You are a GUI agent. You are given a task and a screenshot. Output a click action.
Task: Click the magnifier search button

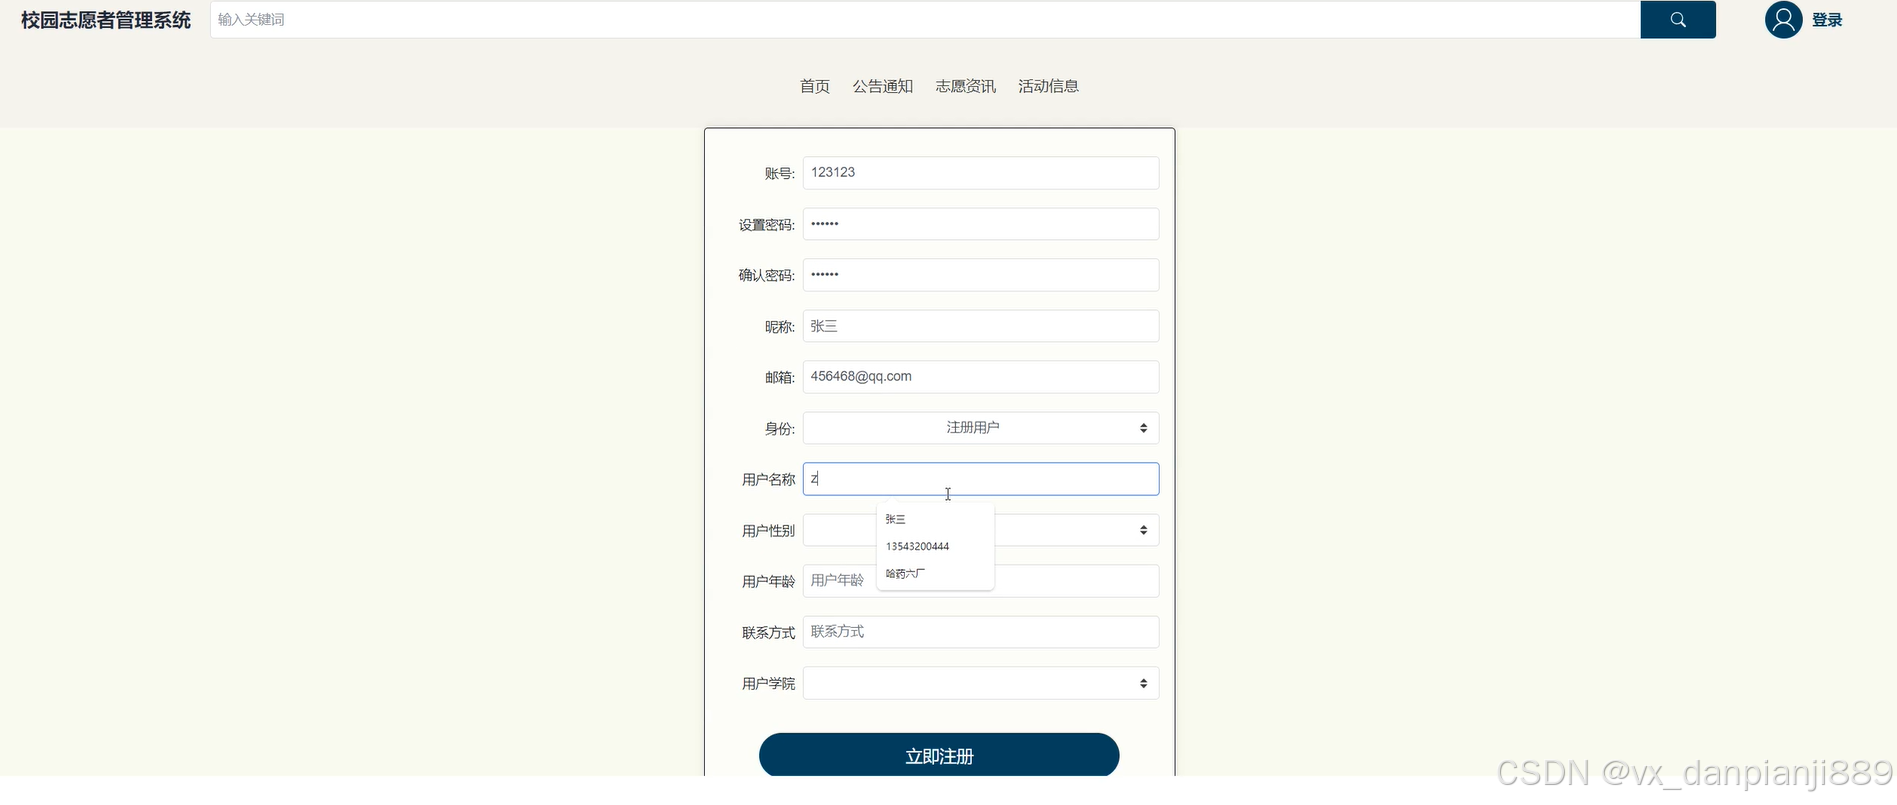(x=1678, y=20)
